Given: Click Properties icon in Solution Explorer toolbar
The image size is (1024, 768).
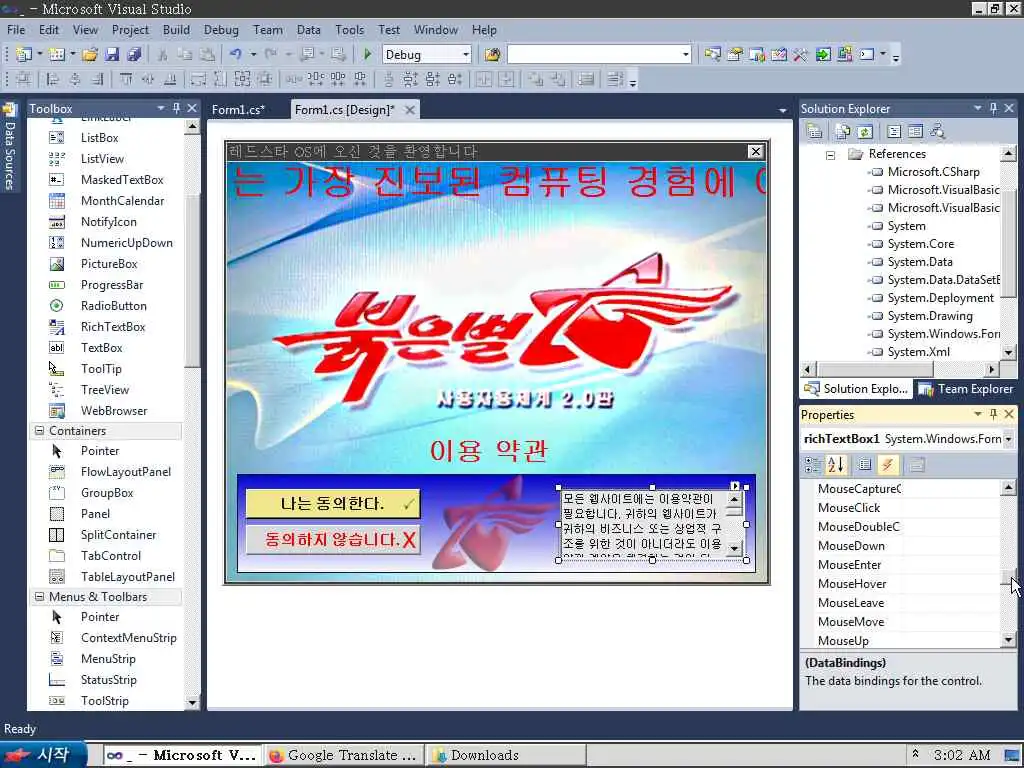Looking at the screenshot, I should (x=814, y=132).
